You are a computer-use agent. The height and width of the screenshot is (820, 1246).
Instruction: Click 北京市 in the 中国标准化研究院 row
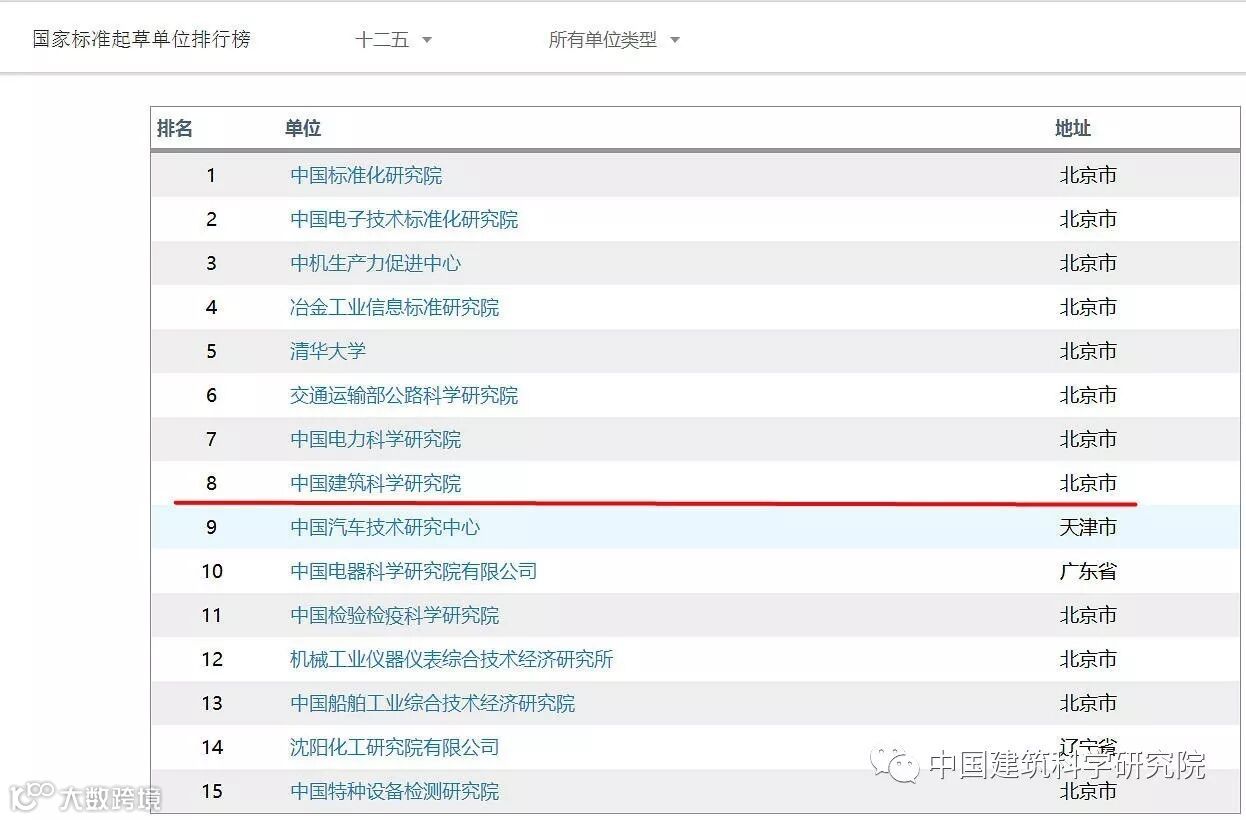tap(1088, 175)
